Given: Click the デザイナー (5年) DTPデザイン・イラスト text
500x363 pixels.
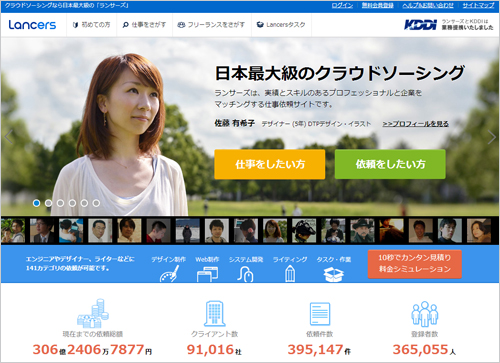Looking at the screenshot, I should [x=316, y=124].
